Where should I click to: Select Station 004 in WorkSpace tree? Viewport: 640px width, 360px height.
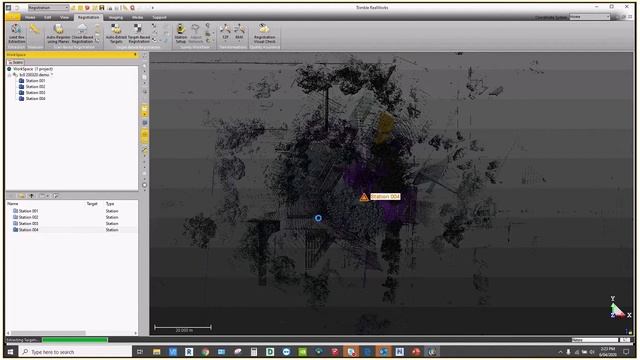35,98
